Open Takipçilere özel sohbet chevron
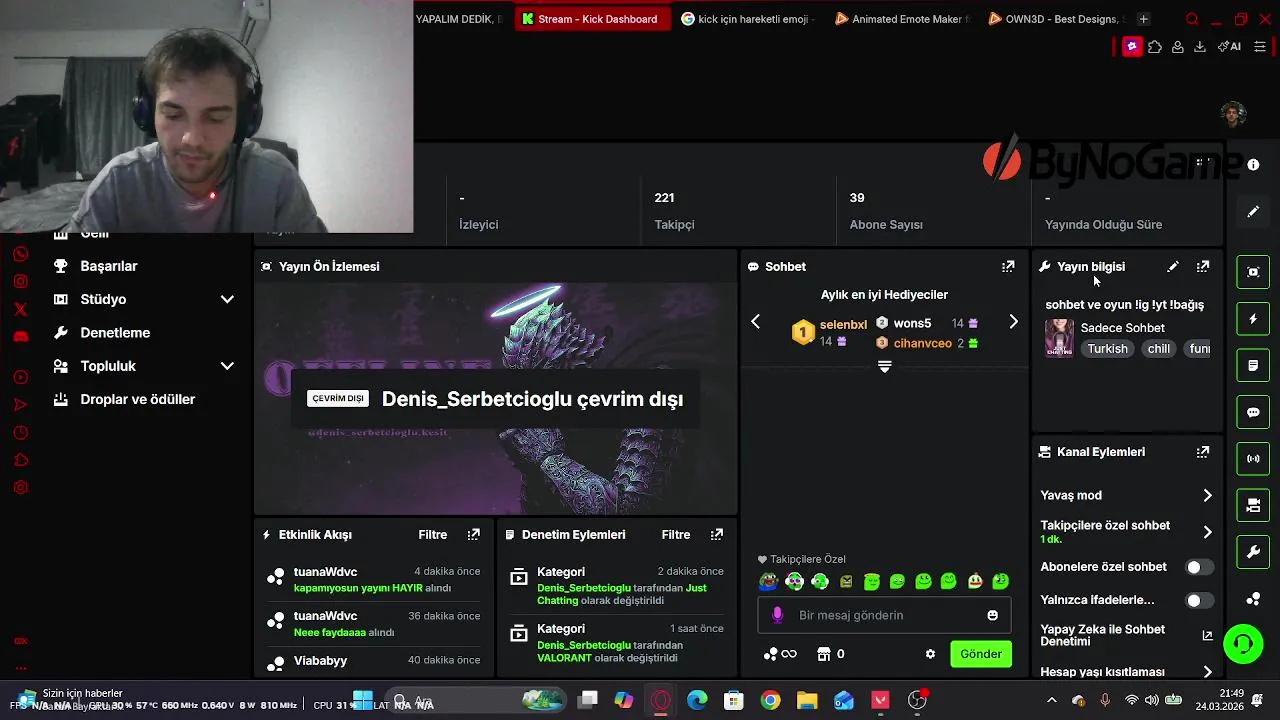The height and width of the screenshot is (720, 1280). (1207, 532)
